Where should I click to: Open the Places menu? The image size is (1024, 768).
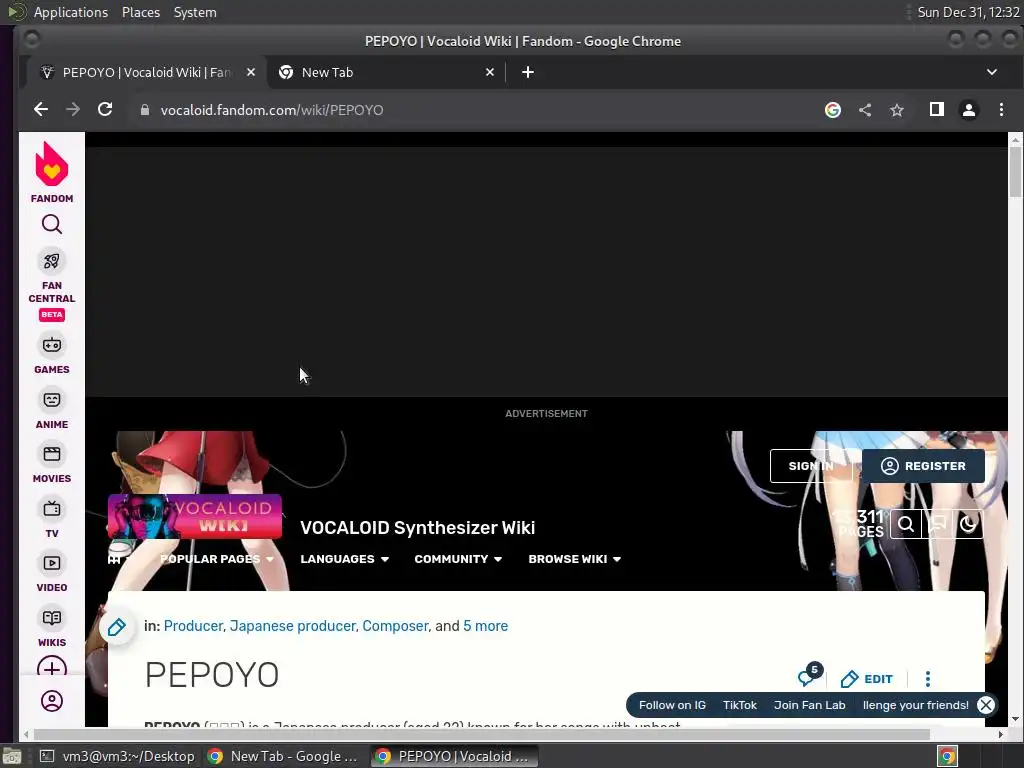pyautogui.click(x=140, y=12)
